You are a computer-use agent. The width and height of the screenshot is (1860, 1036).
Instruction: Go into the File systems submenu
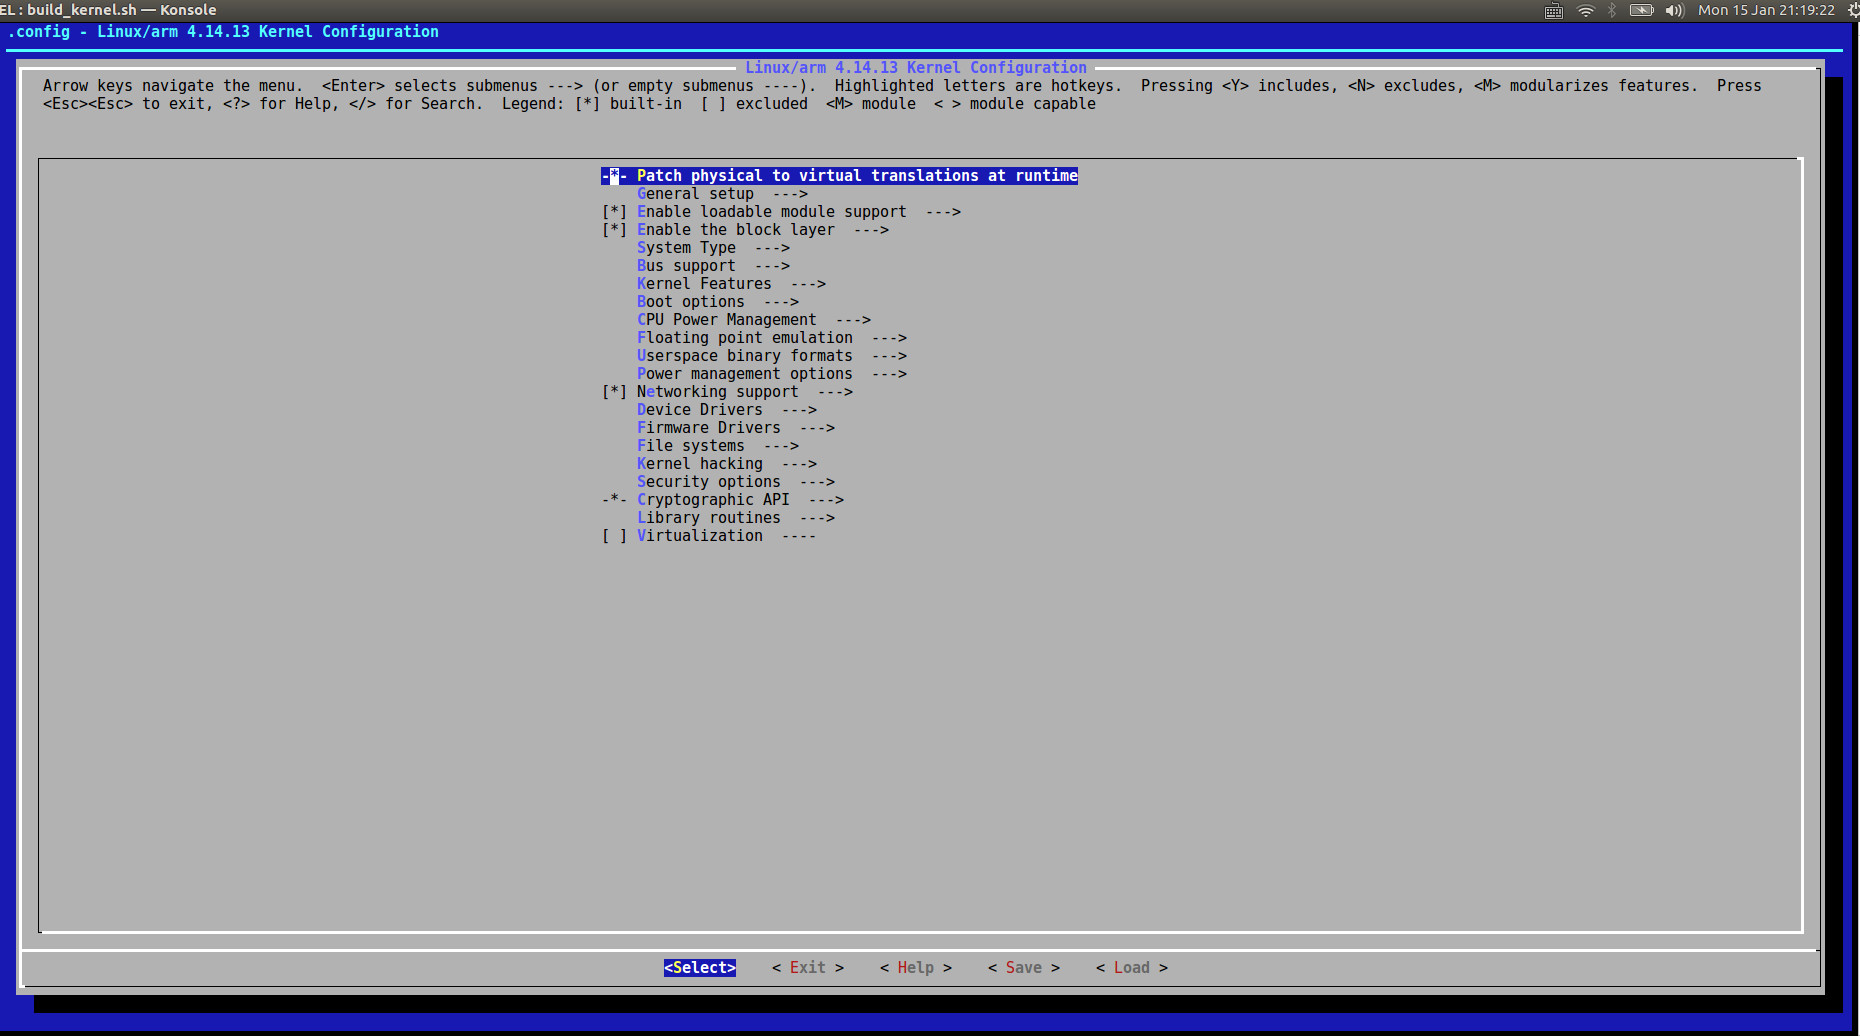tap(718, 446)
